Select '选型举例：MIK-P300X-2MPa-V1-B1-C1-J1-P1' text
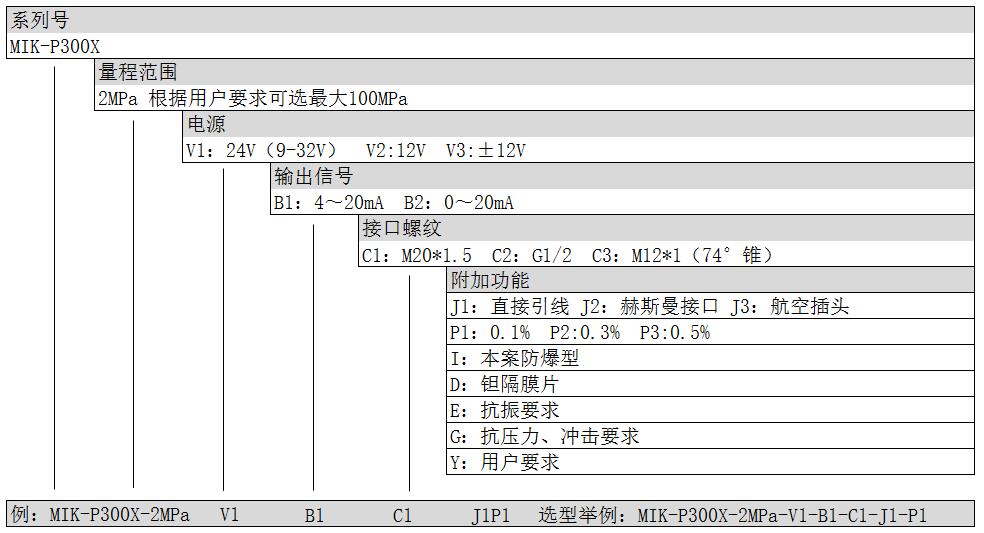This screenshot has height=533, width=984. pyautogui.click(x=732, y=515)
